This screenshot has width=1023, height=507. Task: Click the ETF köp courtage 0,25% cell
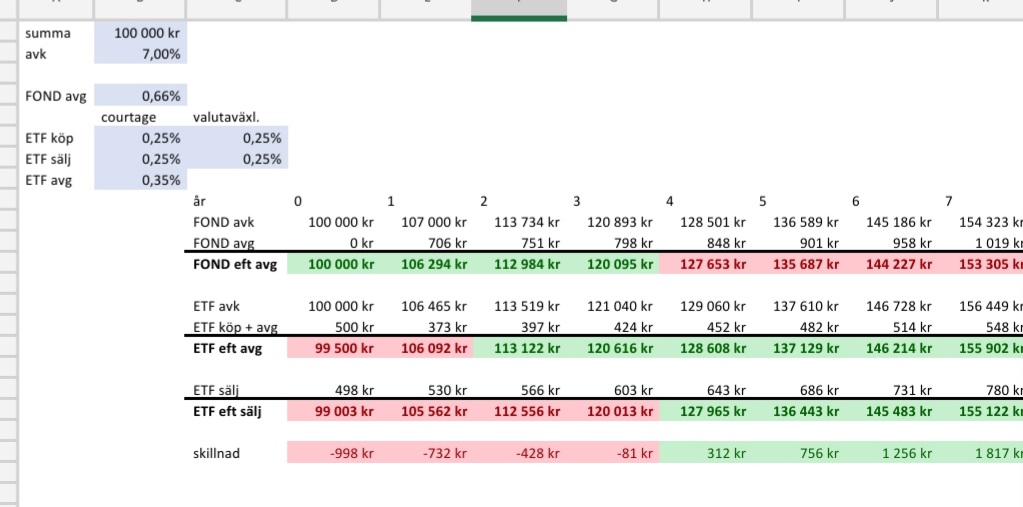pyautogui.click(x=141, y=139)
